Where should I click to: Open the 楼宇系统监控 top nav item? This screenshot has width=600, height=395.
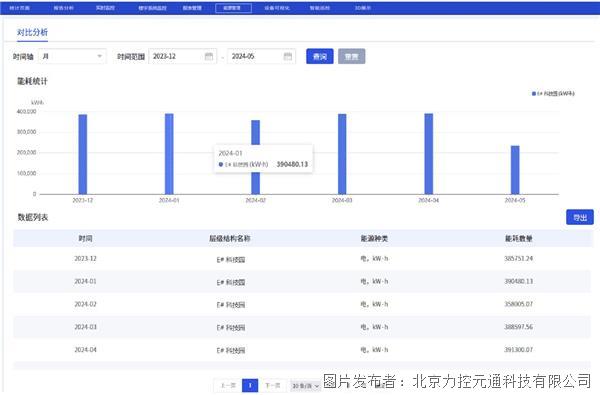click(x=152, y=8)
